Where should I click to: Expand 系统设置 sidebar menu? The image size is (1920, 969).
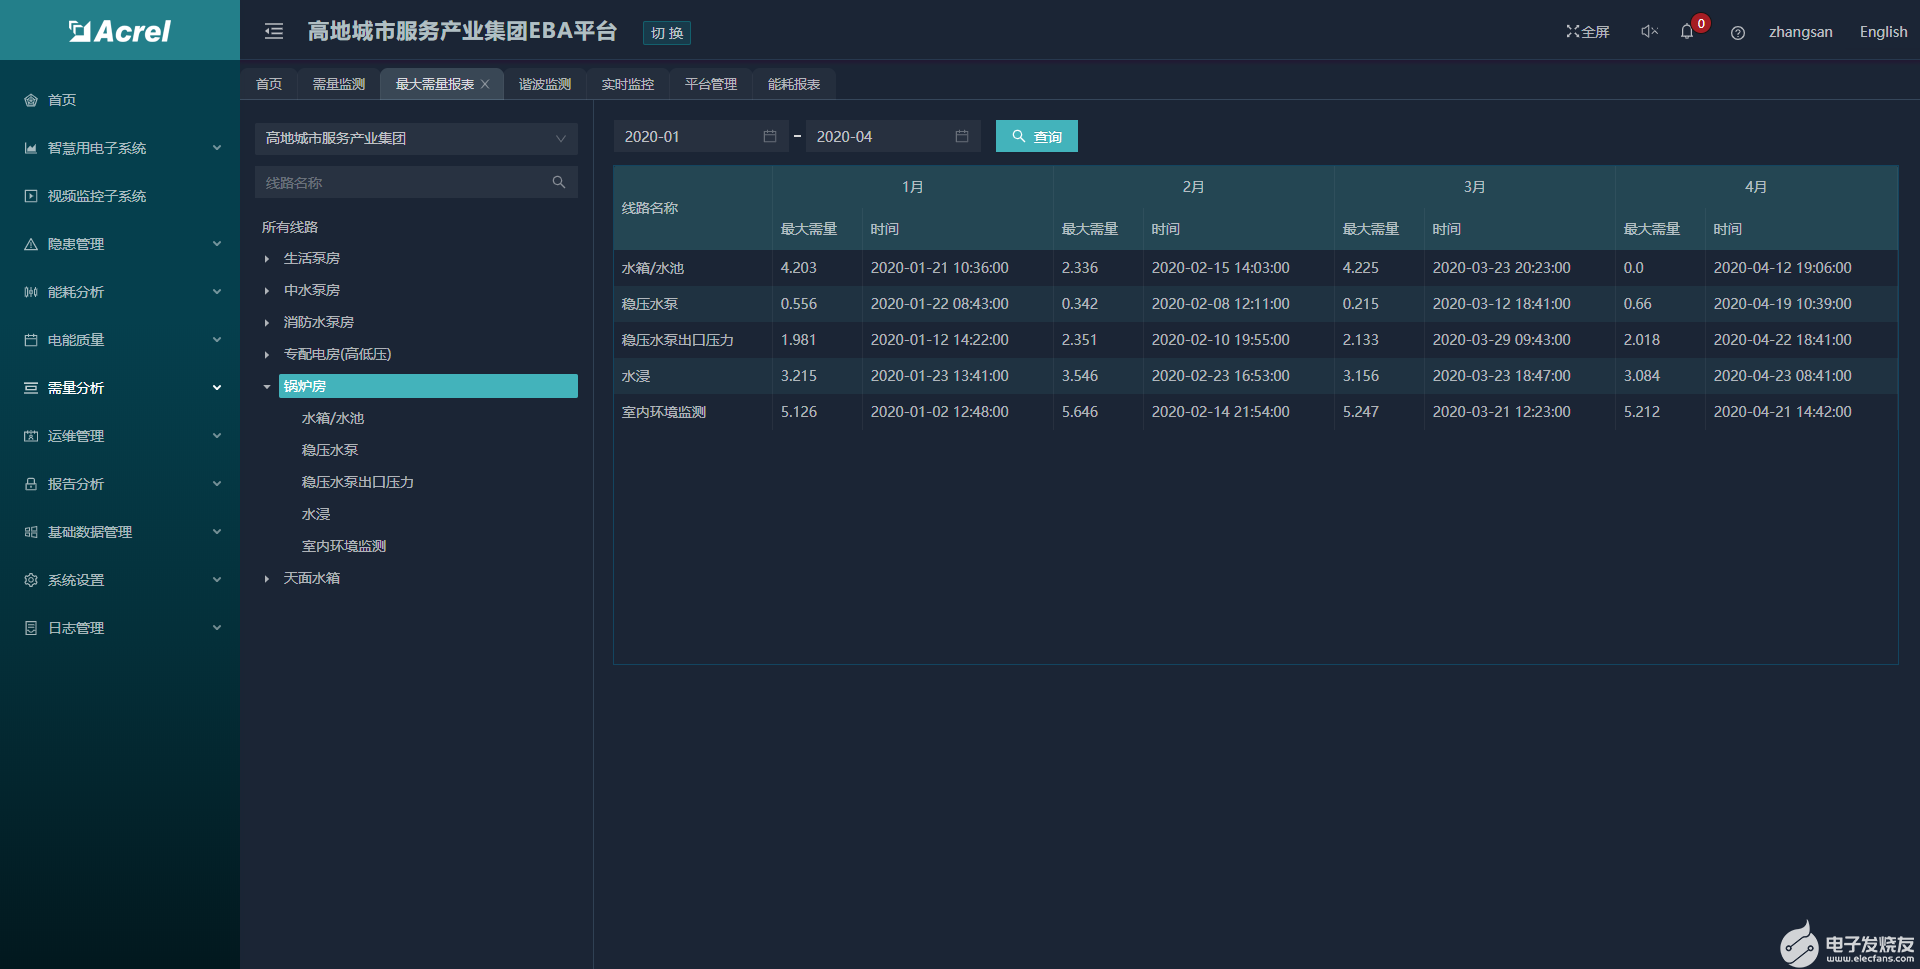click(x=120, y=580)
